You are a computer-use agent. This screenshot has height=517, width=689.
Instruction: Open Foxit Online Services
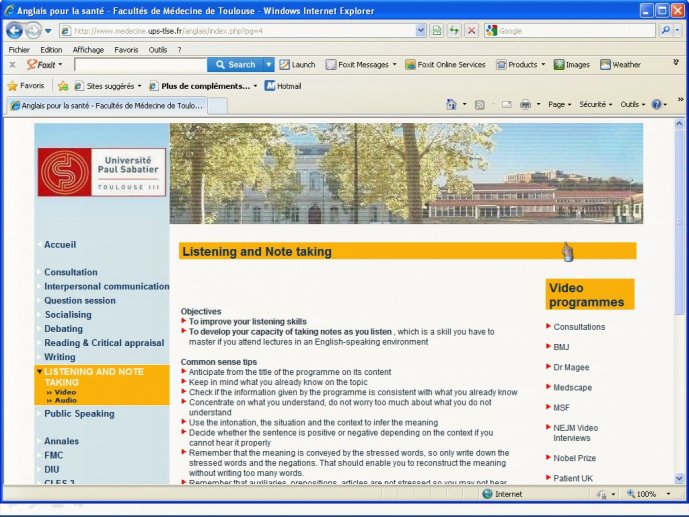coord(446,65)
